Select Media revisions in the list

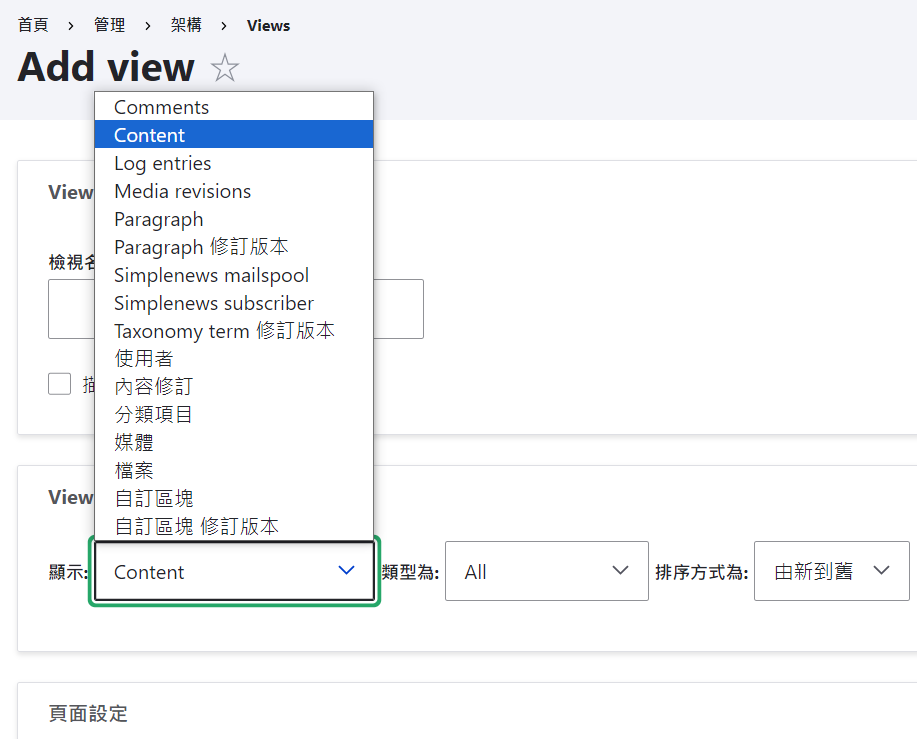pyautogui.click(x=183, y=191)
